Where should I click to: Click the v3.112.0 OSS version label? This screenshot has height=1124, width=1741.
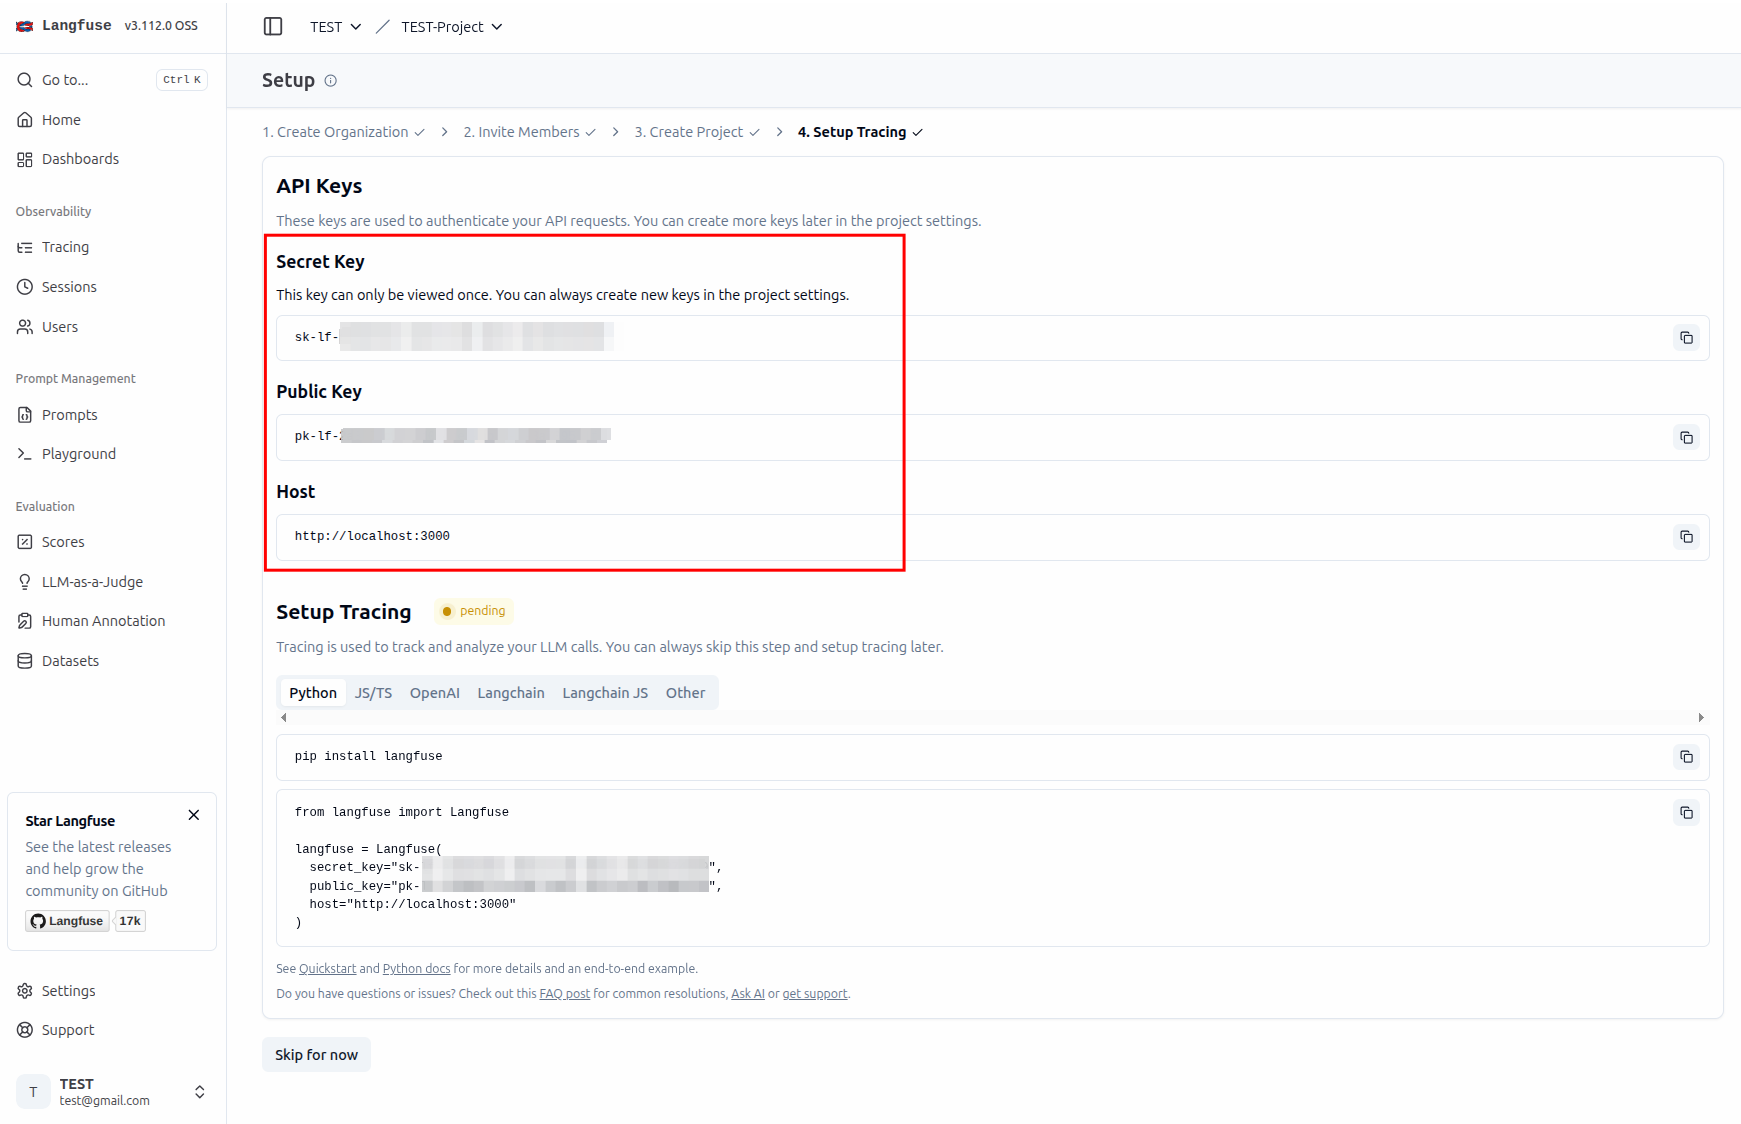(161, 26)
